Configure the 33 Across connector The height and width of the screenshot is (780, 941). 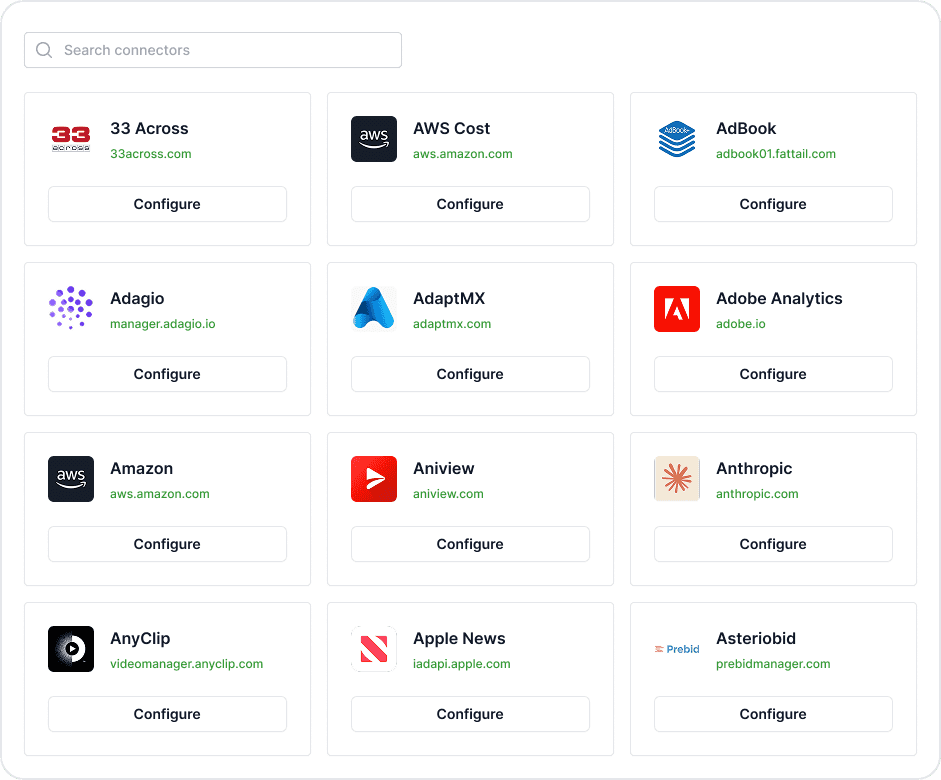tap(167, 204)
